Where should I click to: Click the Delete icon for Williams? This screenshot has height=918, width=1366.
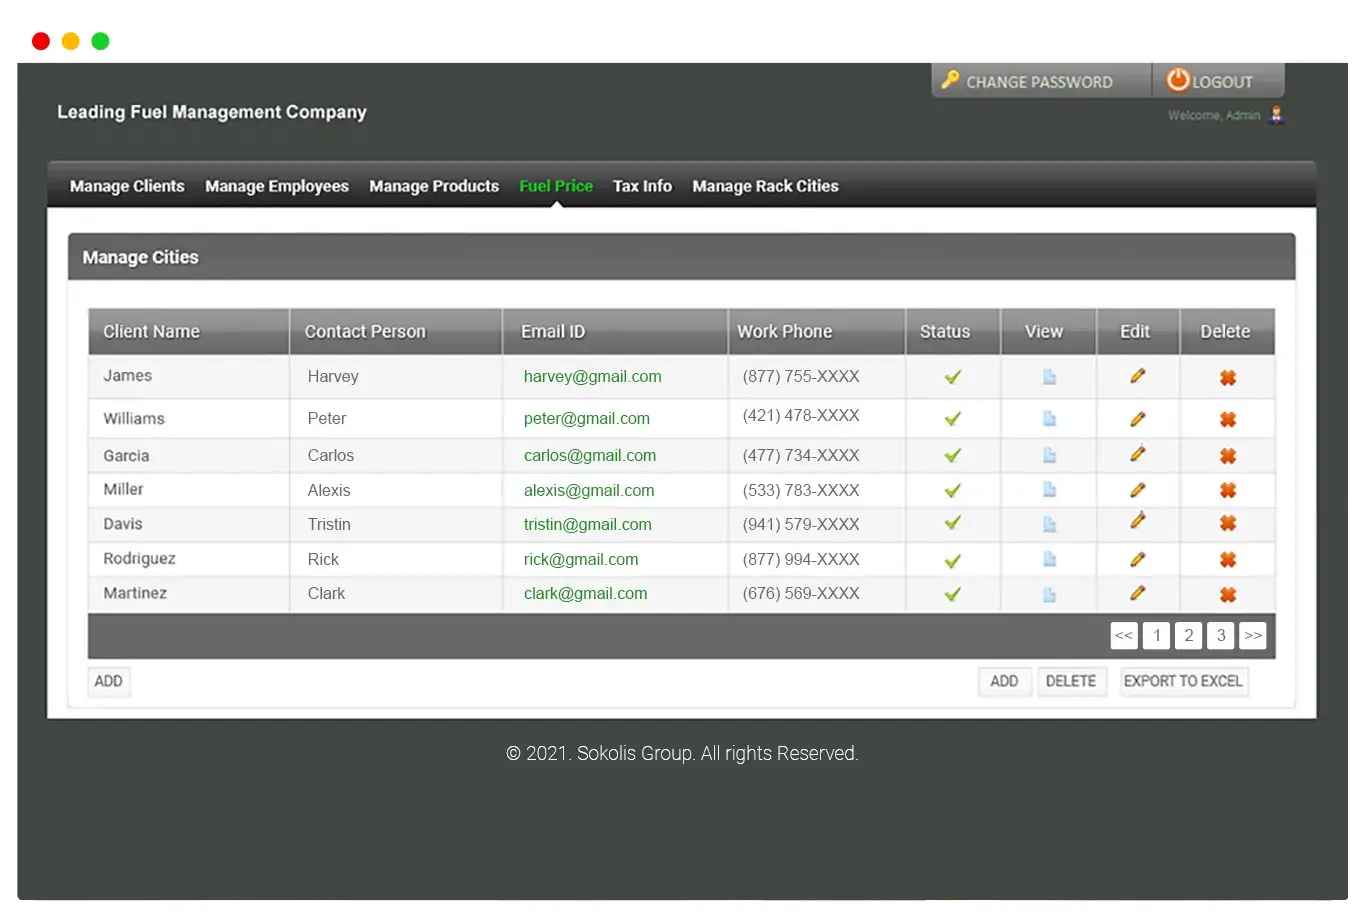[1227, 418]
